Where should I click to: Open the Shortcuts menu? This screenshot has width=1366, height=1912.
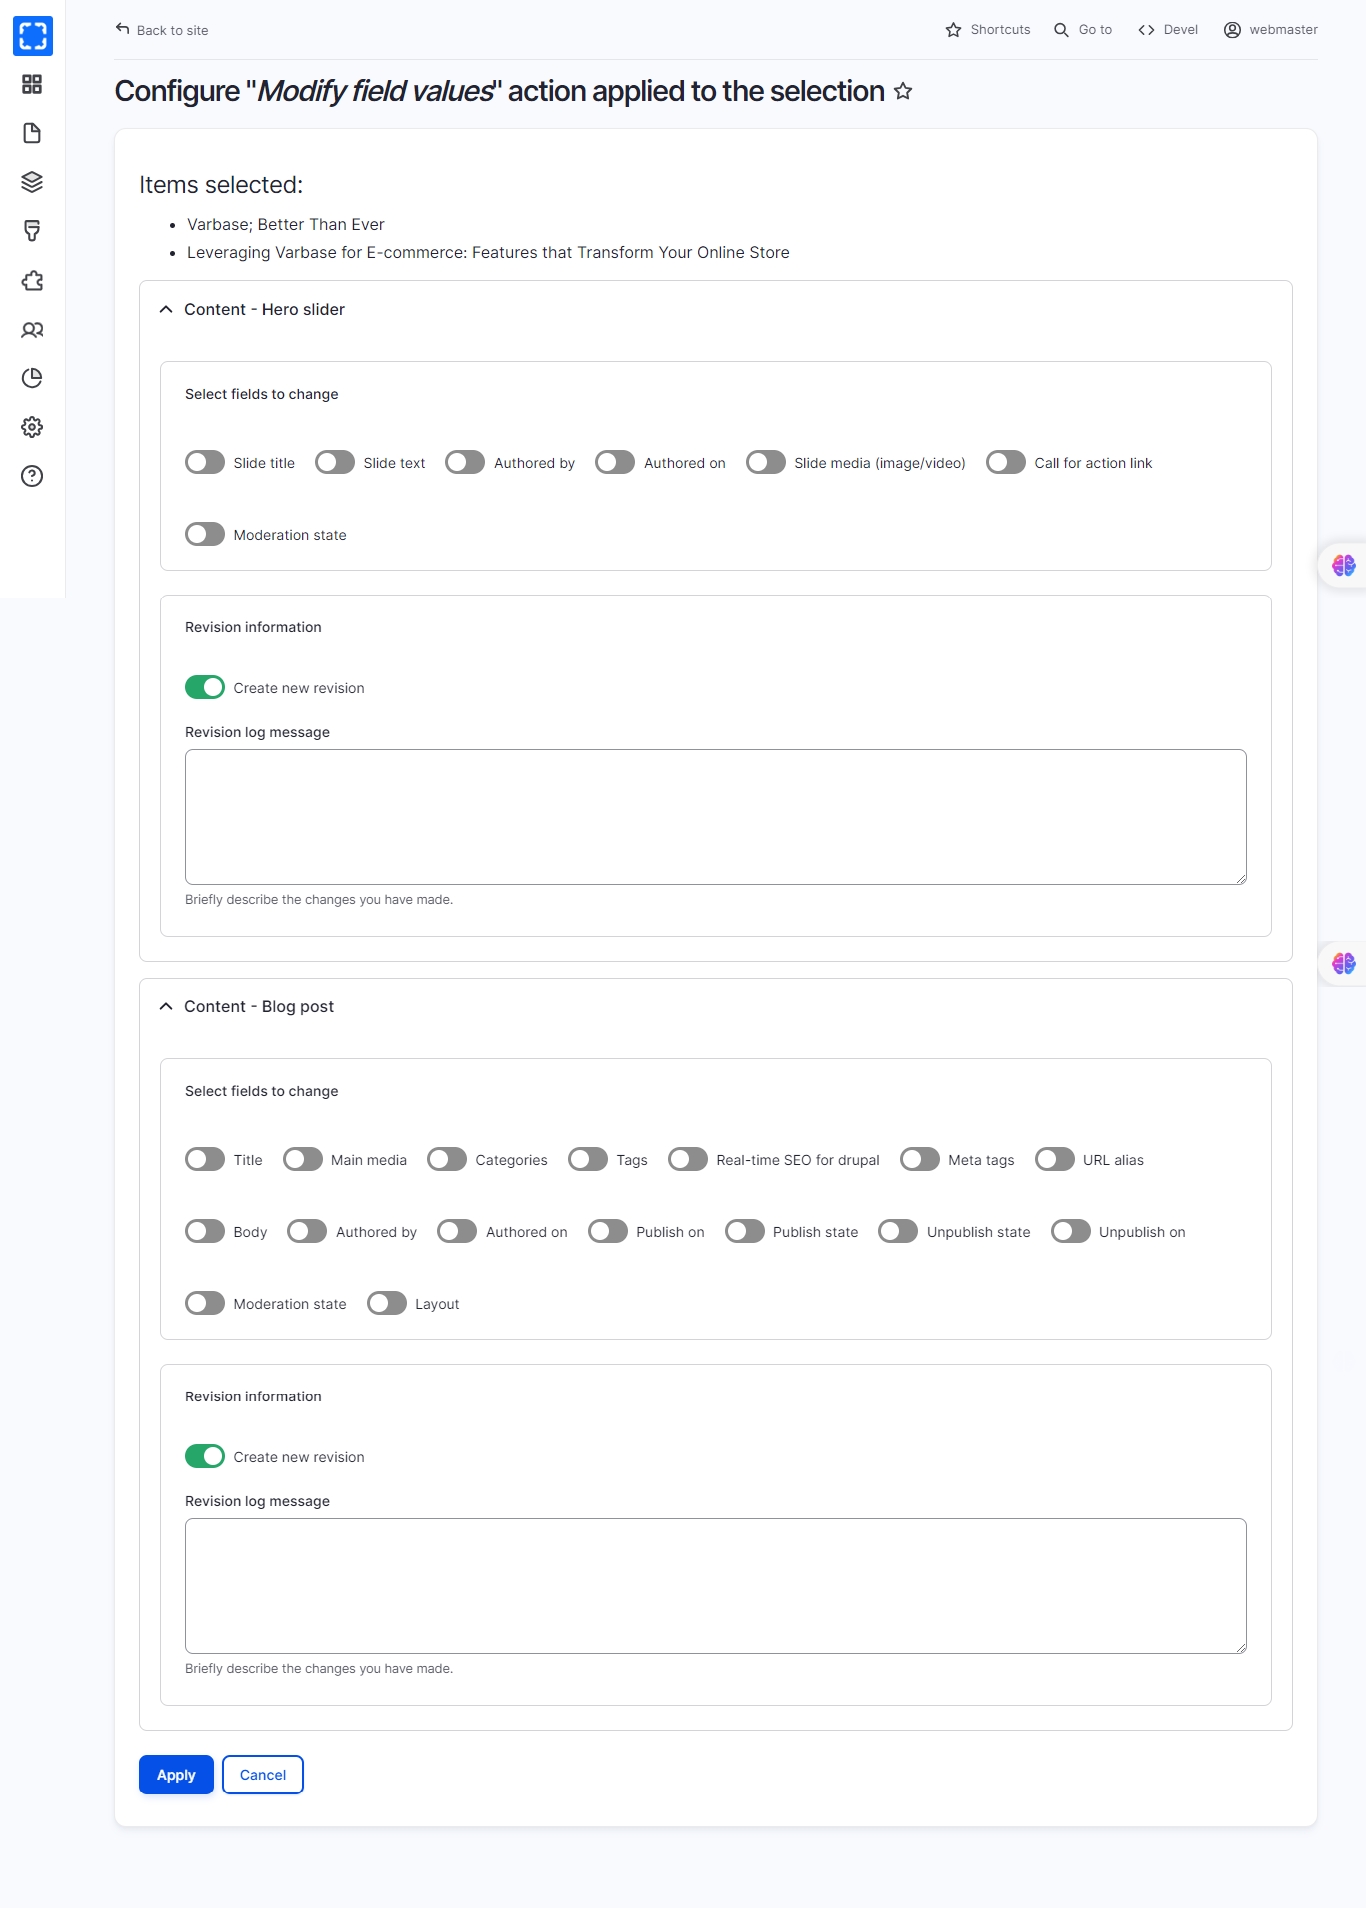tap(988, 30)
